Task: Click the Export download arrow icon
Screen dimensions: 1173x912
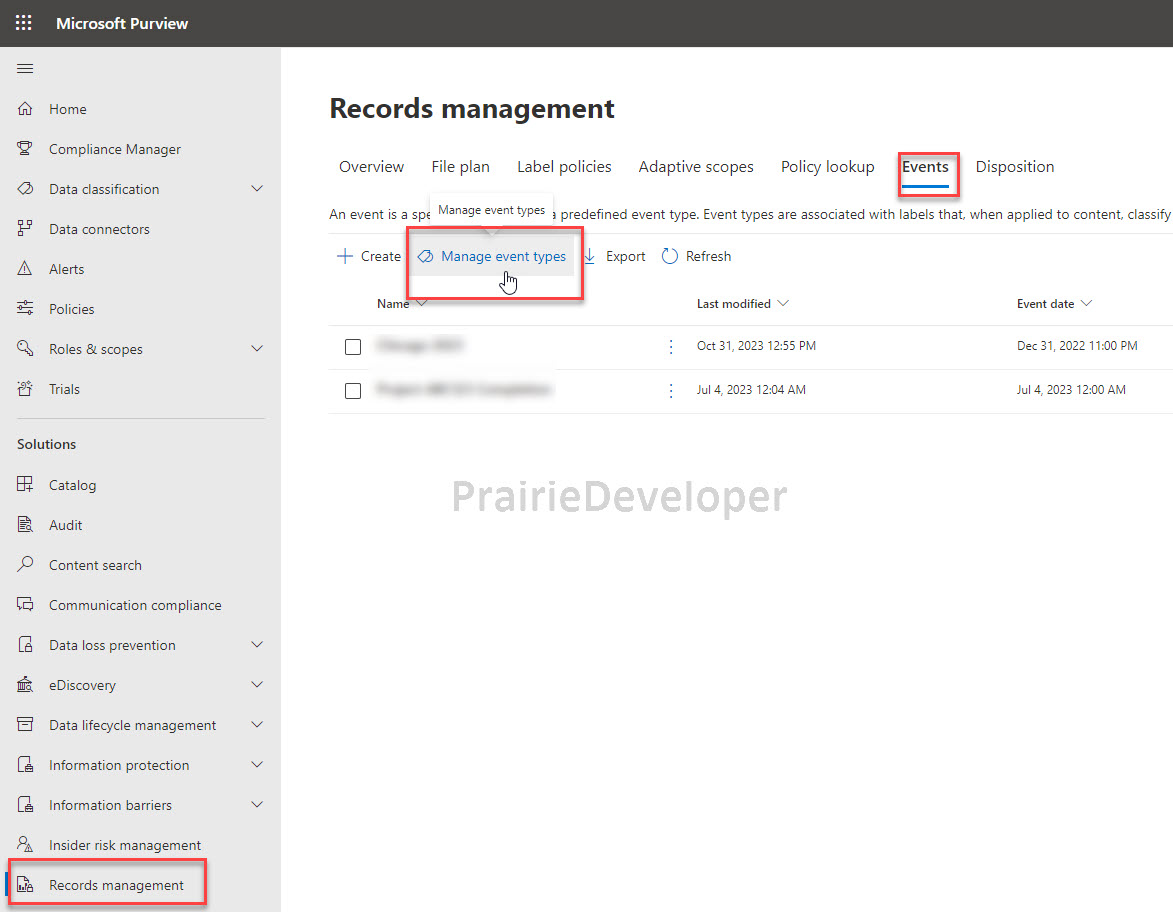Action: (x=589, y=256)
